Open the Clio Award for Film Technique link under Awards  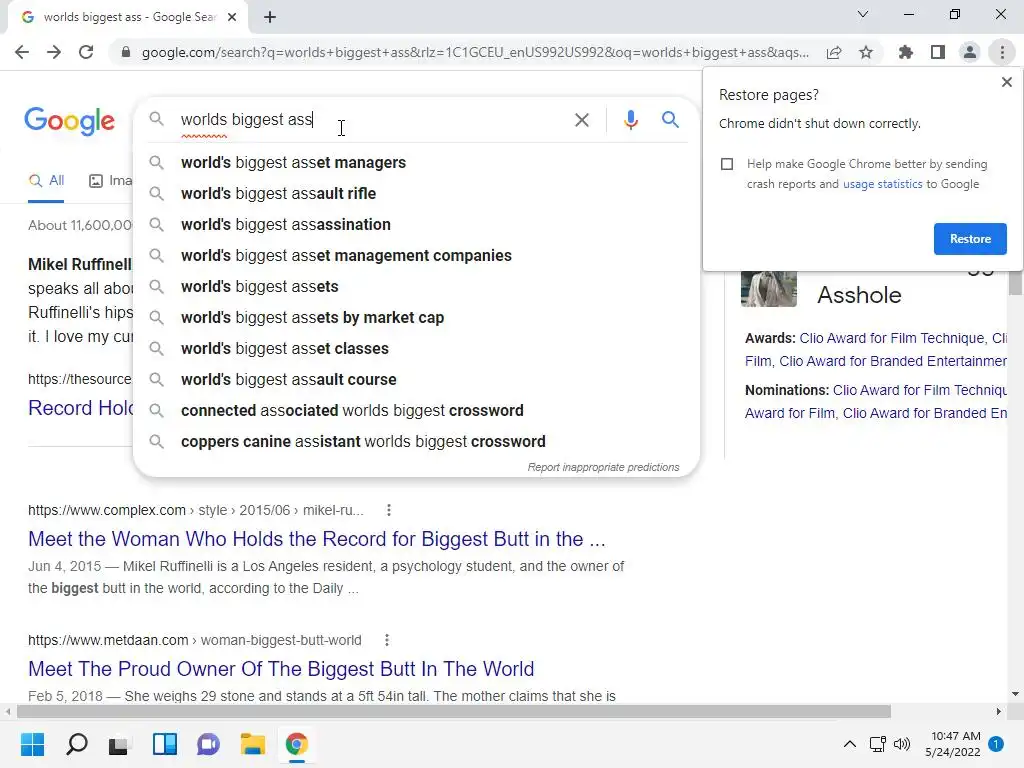(892, 338)
